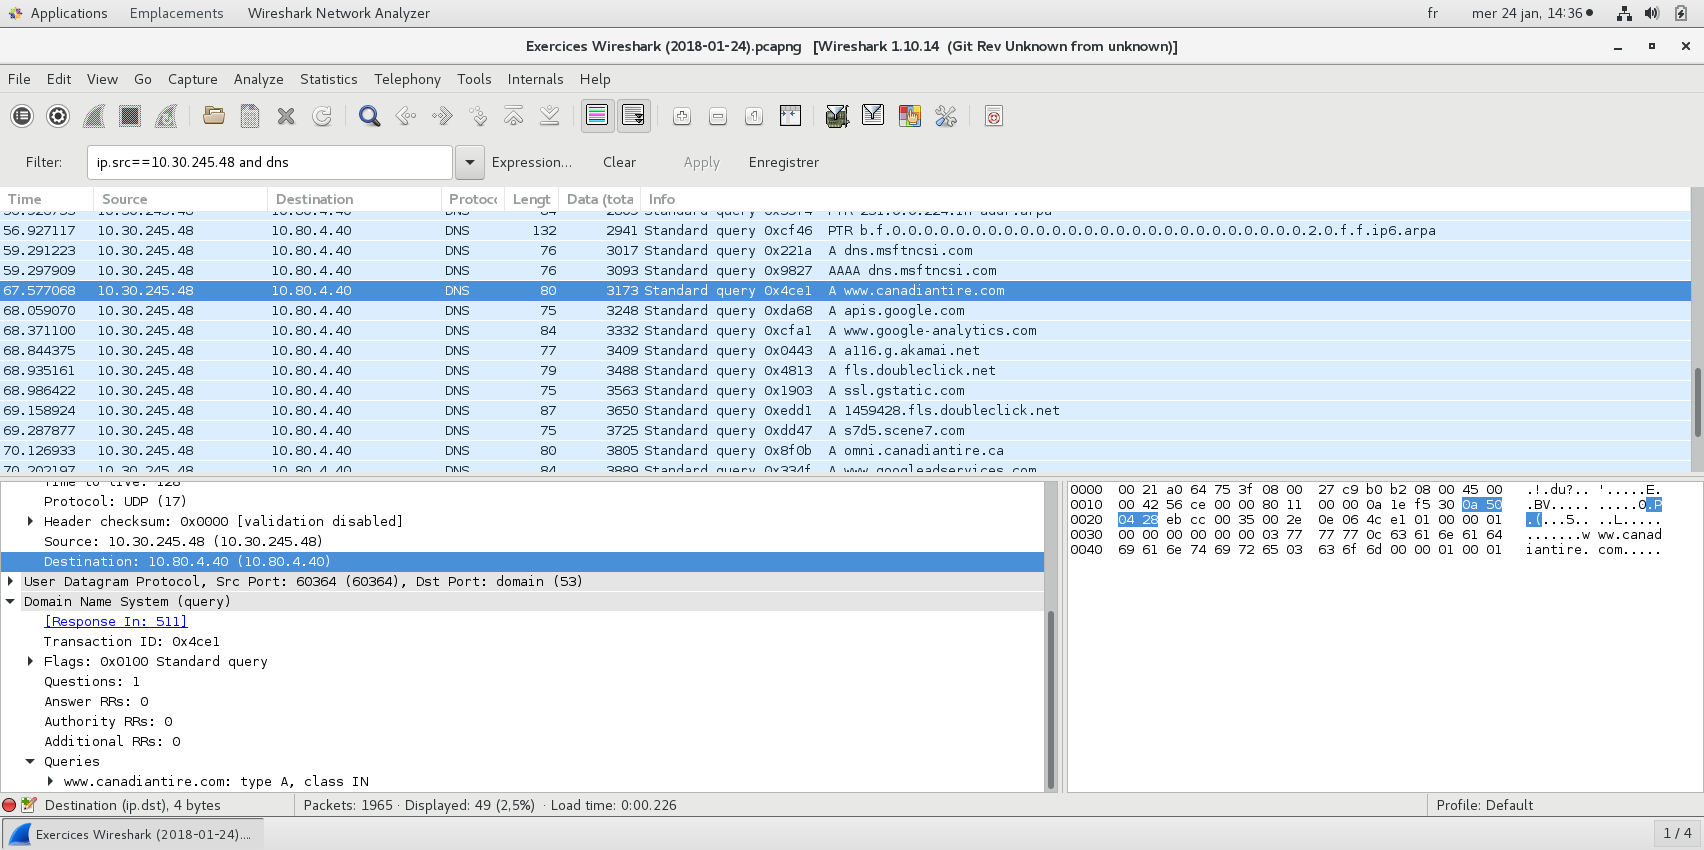Go back in packet history arrow
Image resolution: width=1704 pixels, height=850 pixels.
406,116
